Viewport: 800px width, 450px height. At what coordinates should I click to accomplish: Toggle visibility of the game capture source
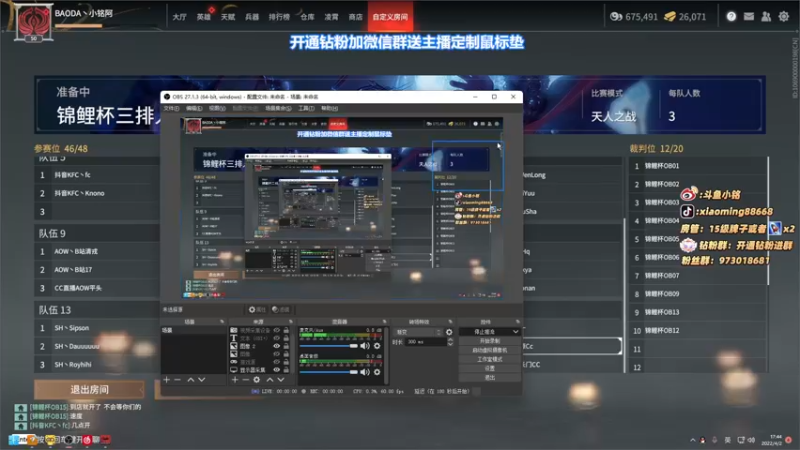[x=277, y=362]
